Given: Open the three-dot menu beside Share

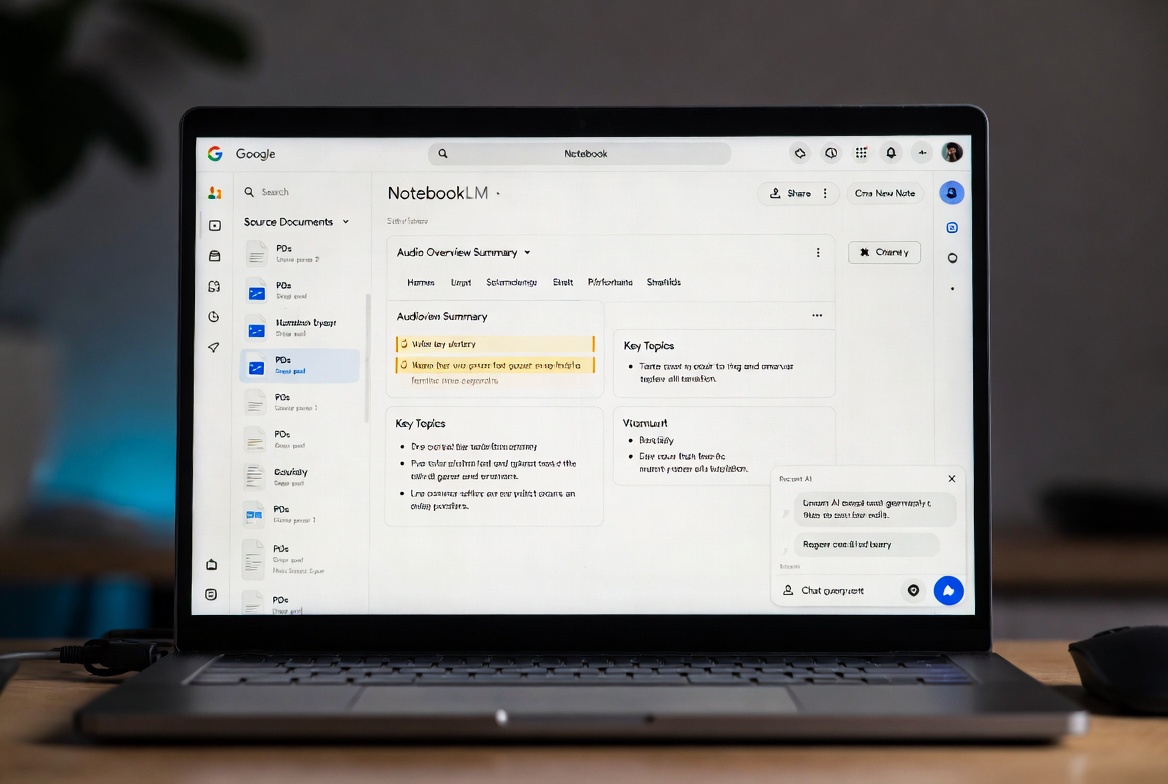Looking at the screenshot, I should [825, 193].
